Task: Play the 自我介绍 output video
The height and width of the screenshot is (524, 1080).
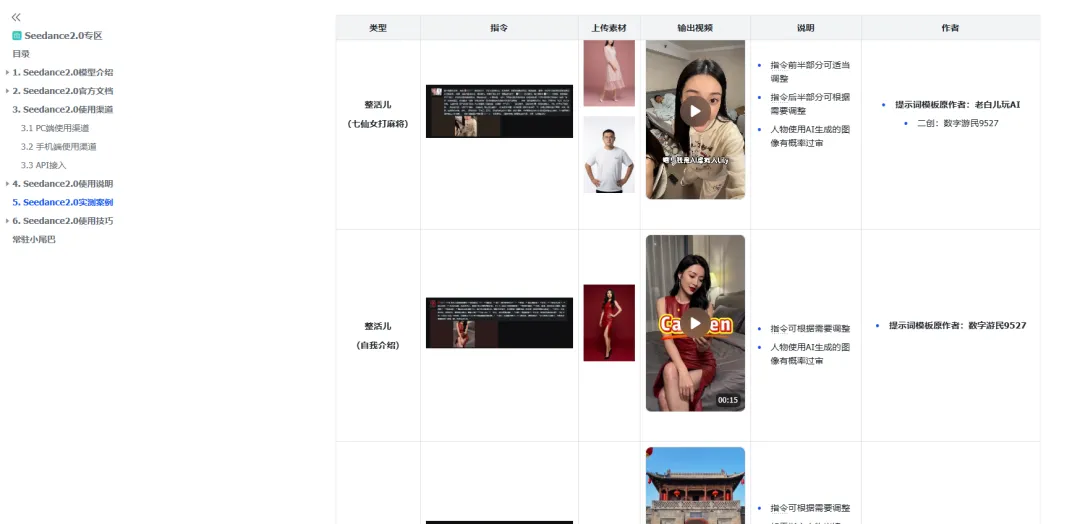Action: pos(695,323)
